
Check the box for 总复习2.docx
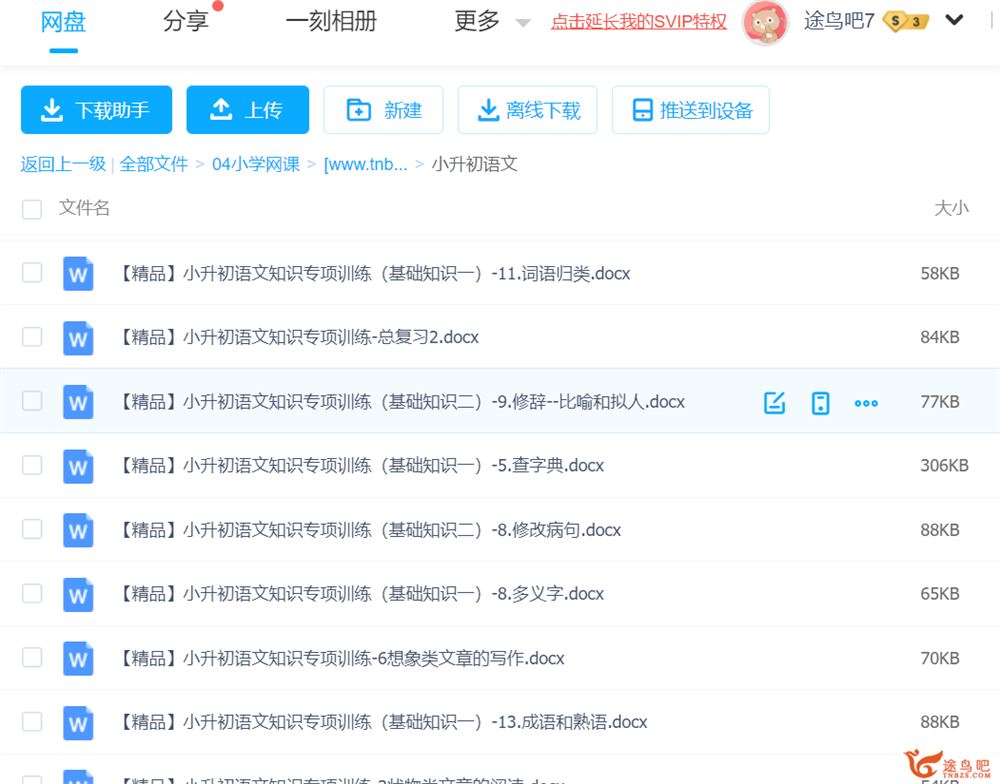[32, 337]
